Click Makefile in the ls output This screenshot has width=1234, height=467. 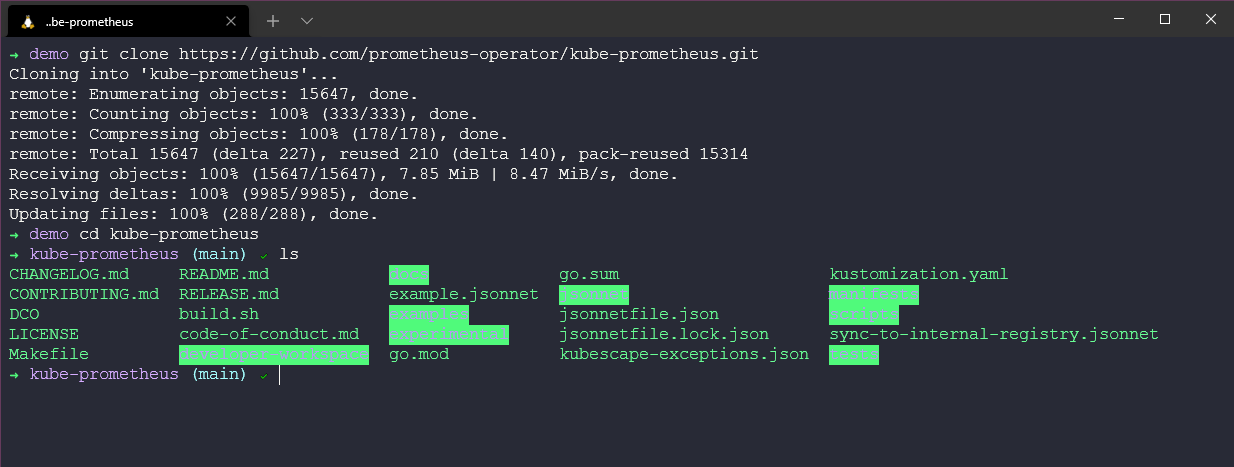click(49, 354)
